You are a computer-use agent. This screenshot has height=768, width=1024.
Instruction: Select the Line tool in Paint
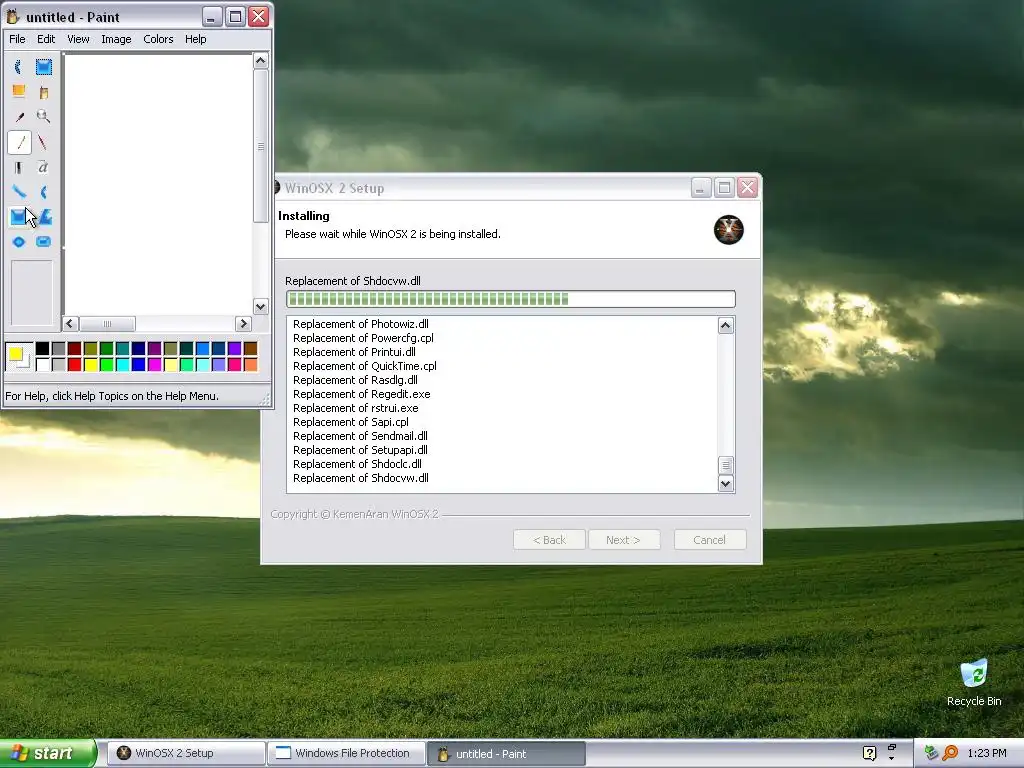(x=18, y=192)
